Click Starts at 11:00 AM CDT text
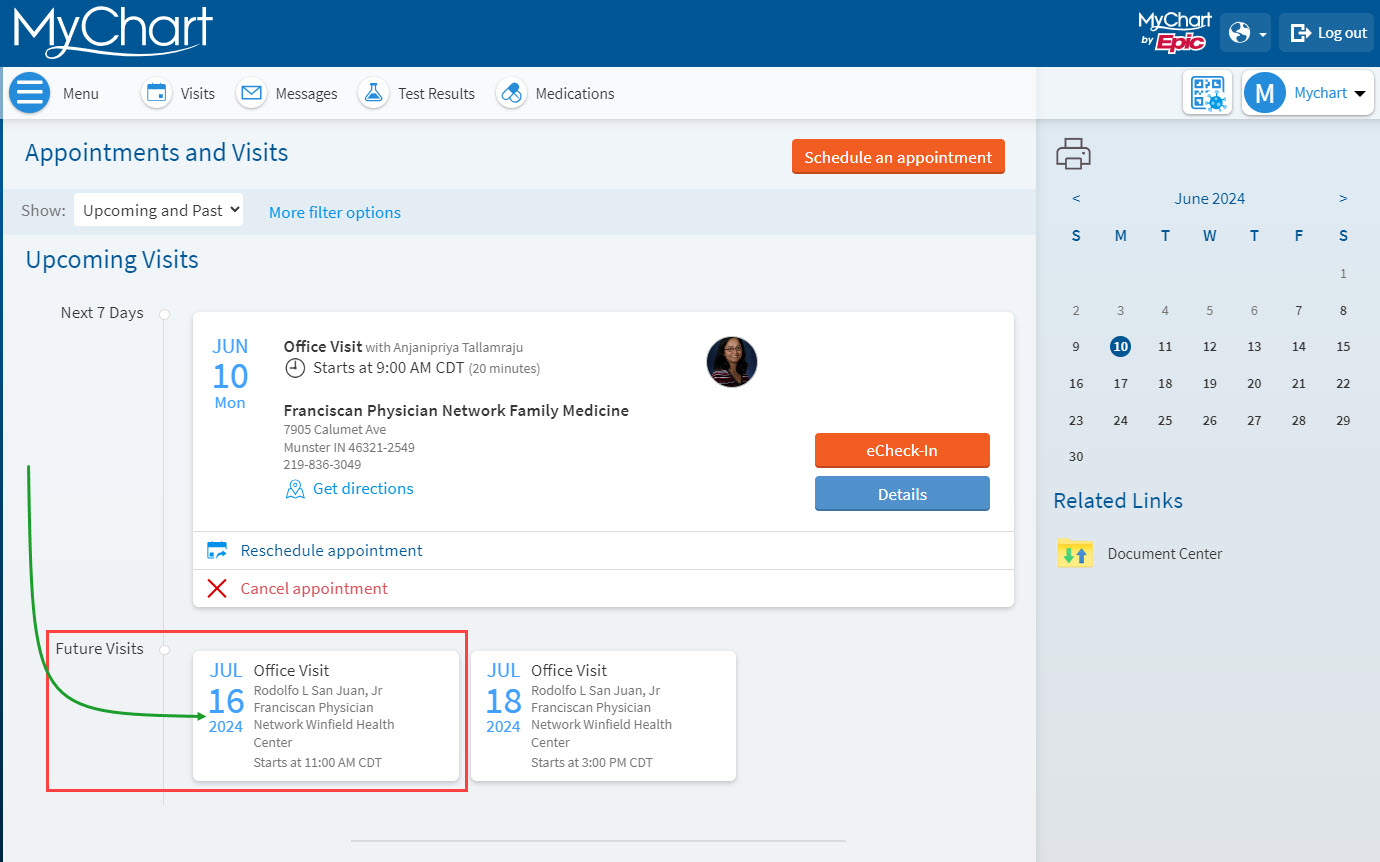 tap(318, 762)
